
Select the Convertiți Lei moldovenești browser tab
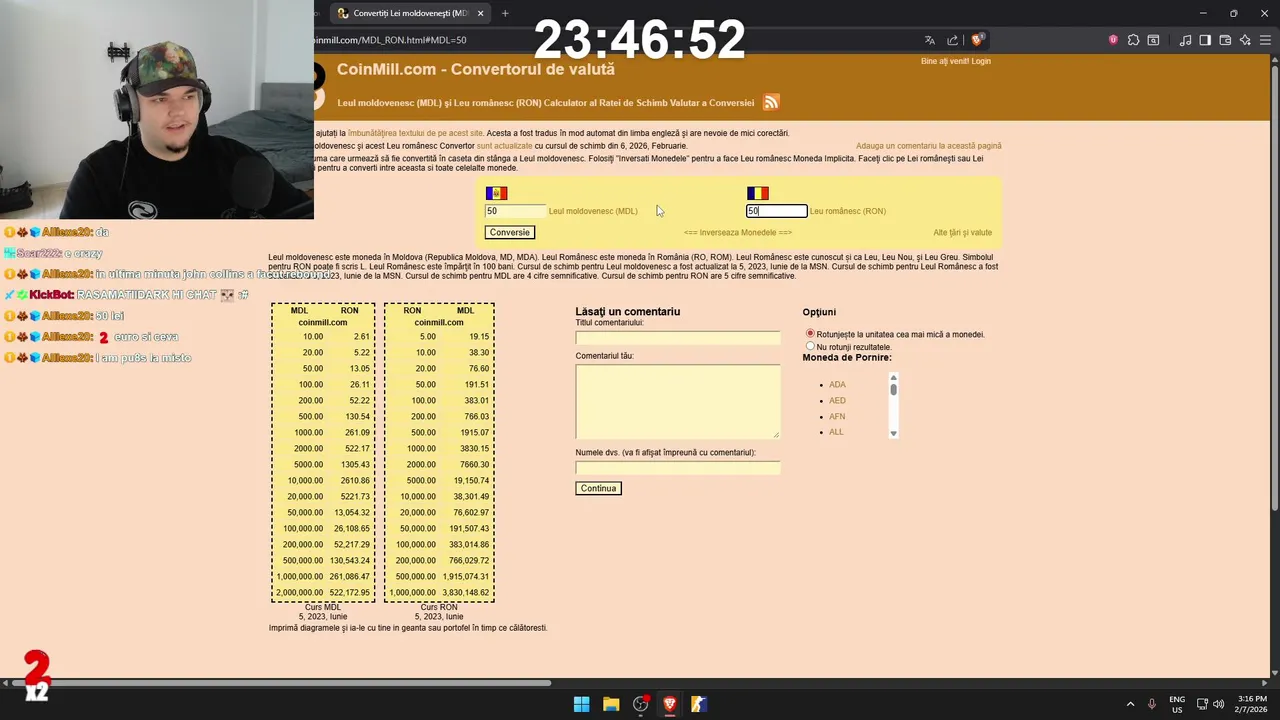pos(410,13)
